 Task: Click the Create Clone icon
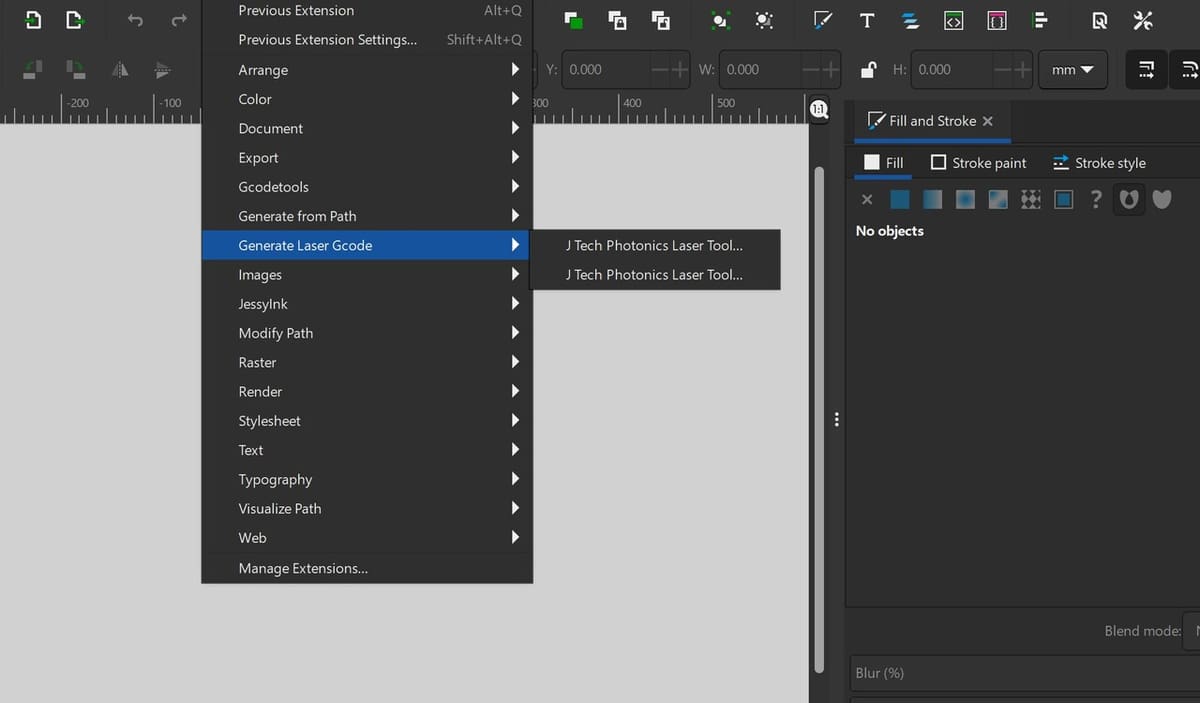(x=617, y=20)
